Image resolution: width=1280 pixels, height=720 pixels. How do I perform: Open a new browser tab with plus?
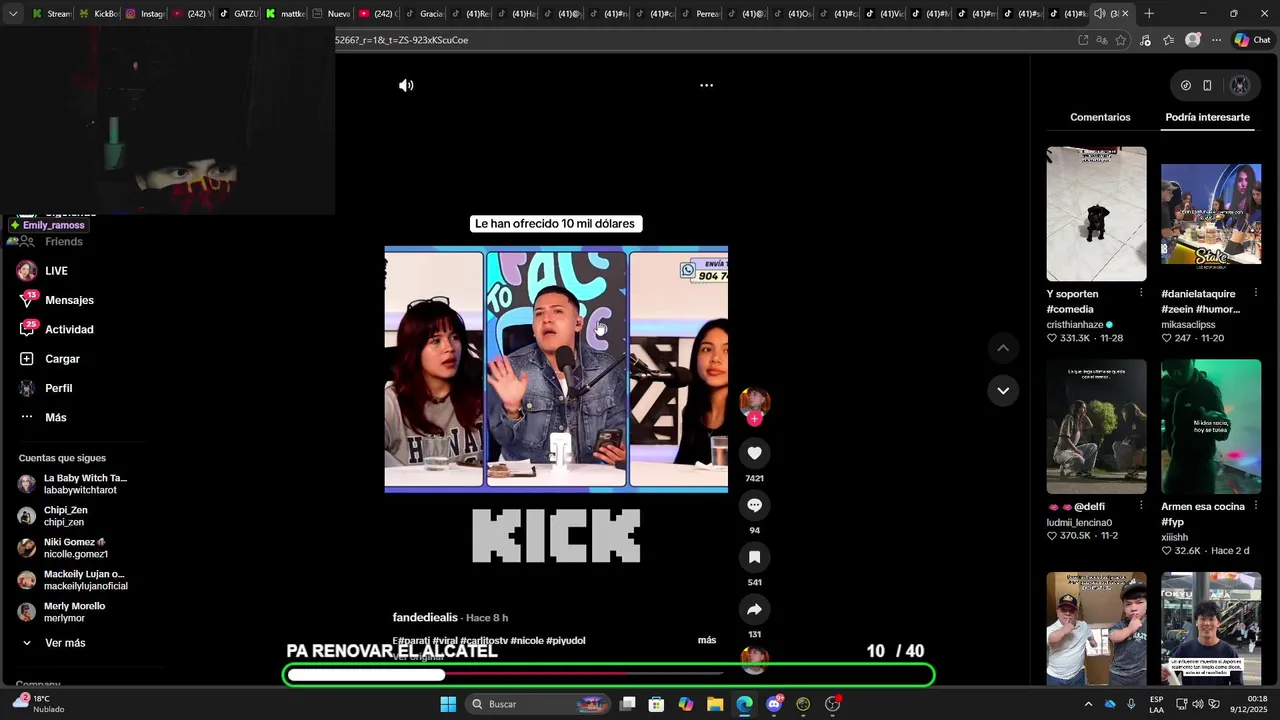tap(1149, 14)
